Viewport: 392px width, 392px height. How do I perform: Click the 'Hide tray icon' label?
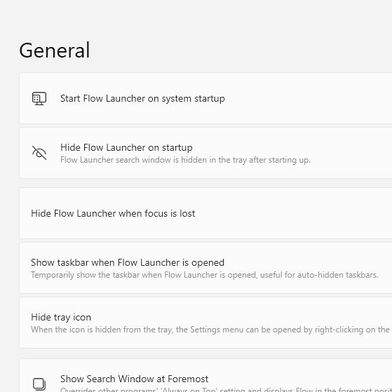61,317
